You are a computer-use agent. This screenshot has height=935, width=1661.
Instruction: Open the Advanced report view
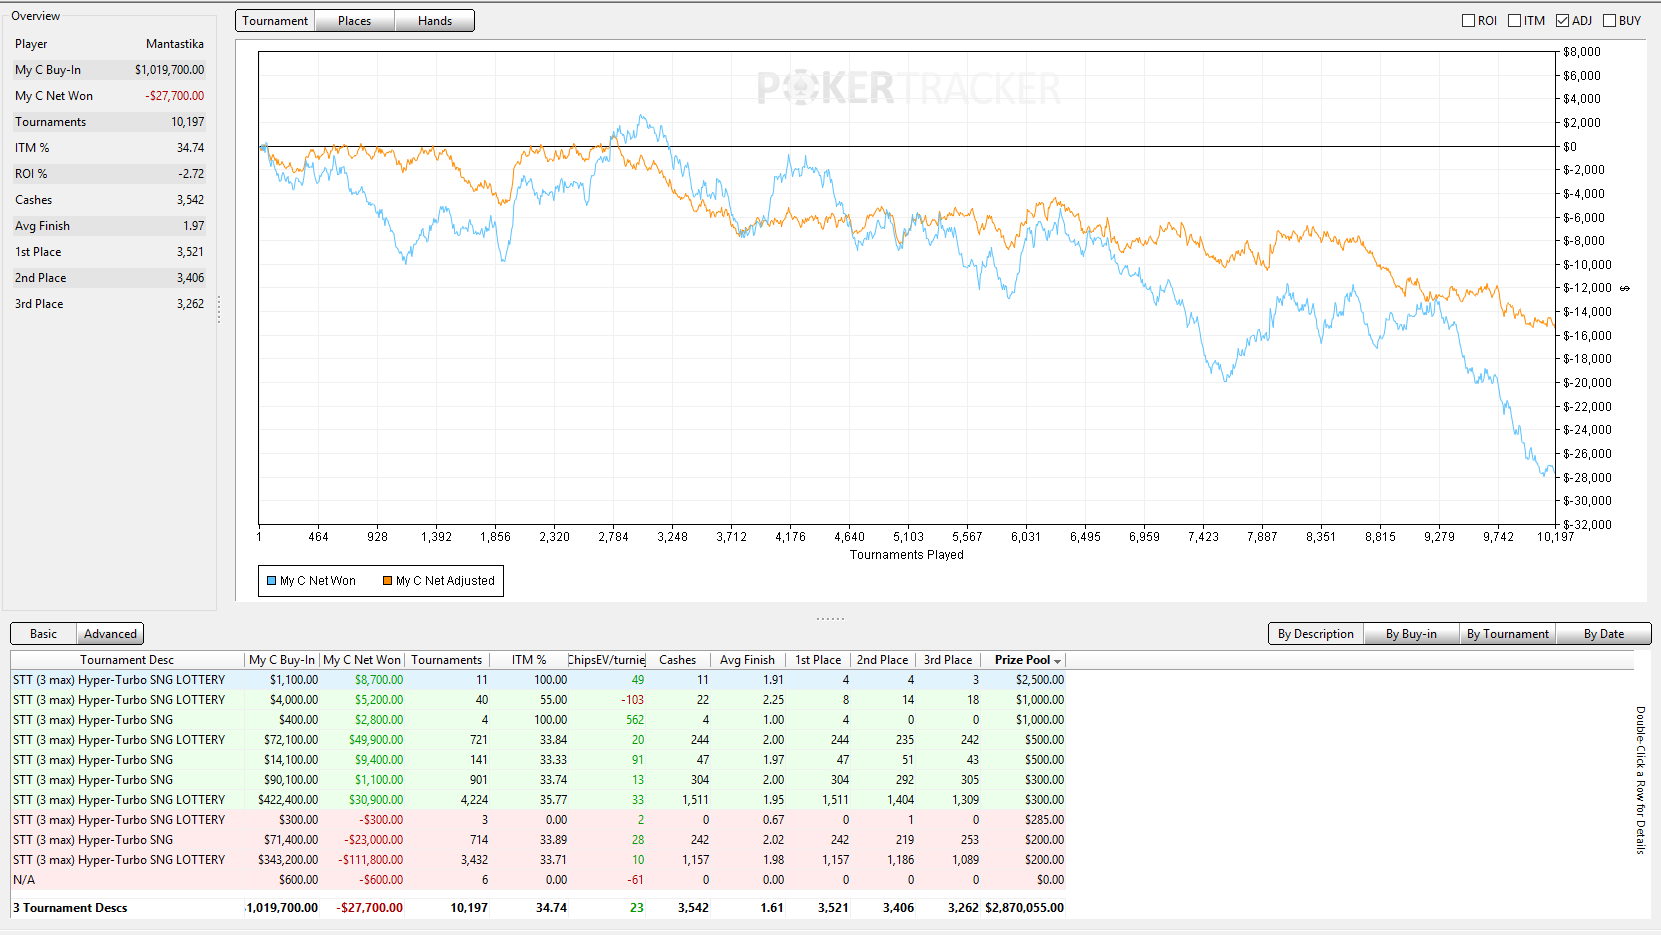110,634
